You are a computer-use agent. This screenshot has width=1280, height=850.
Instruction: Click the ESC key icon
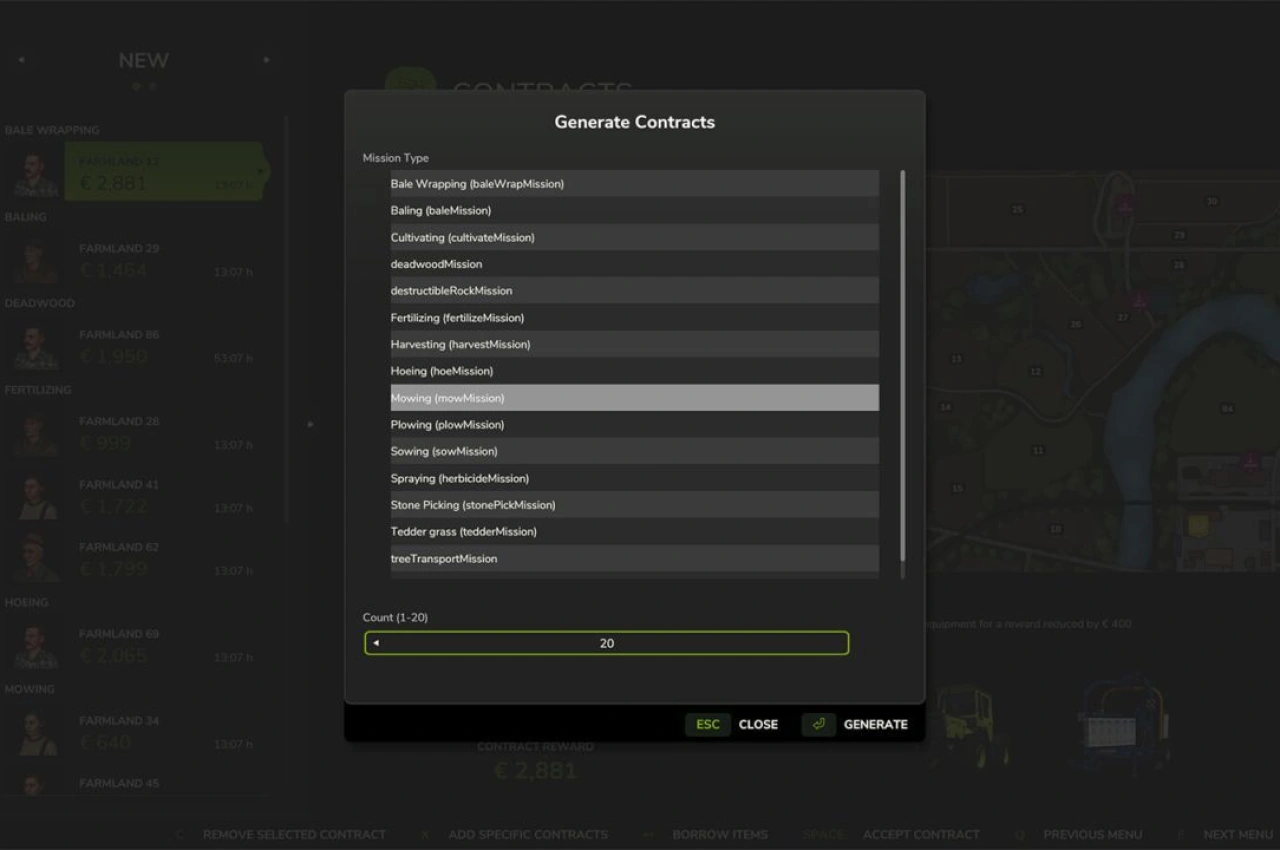click(x=707, y=725)
